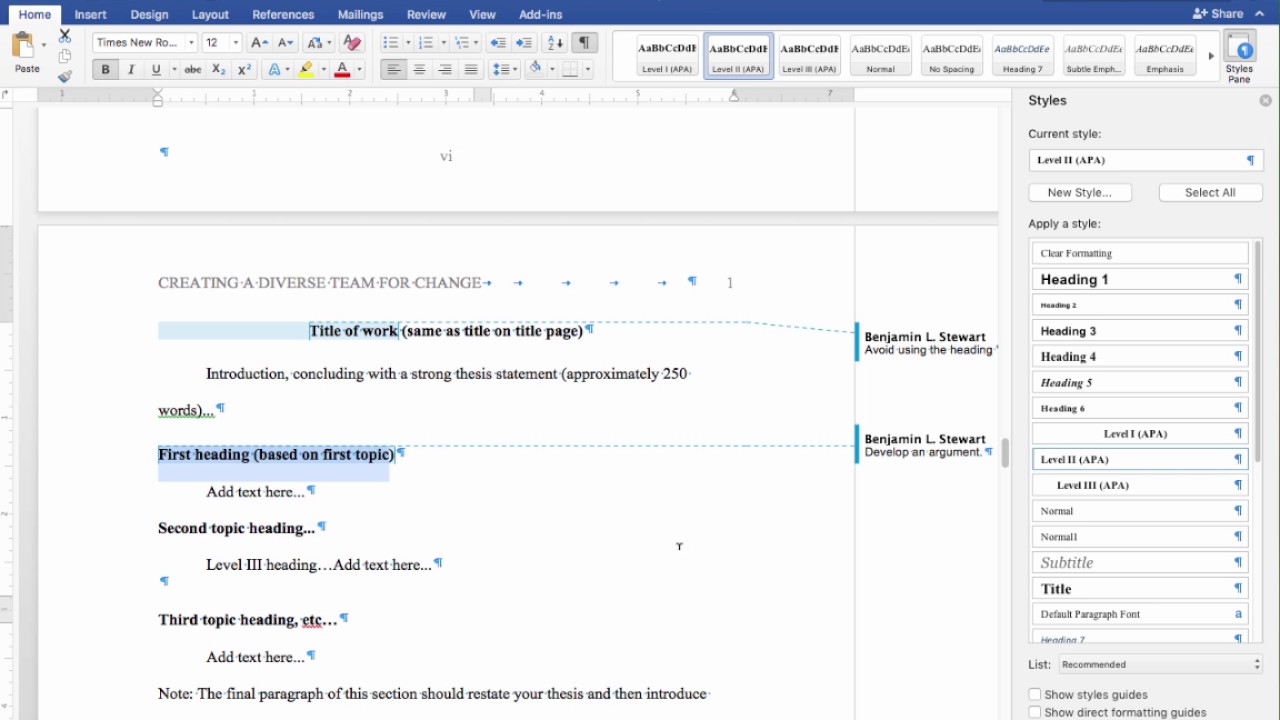This screenshot has width=1280, height=720.
Task: Open Benjamin L. Stewart 'Develop an argument' comment
Action: (x=925, y=445)
